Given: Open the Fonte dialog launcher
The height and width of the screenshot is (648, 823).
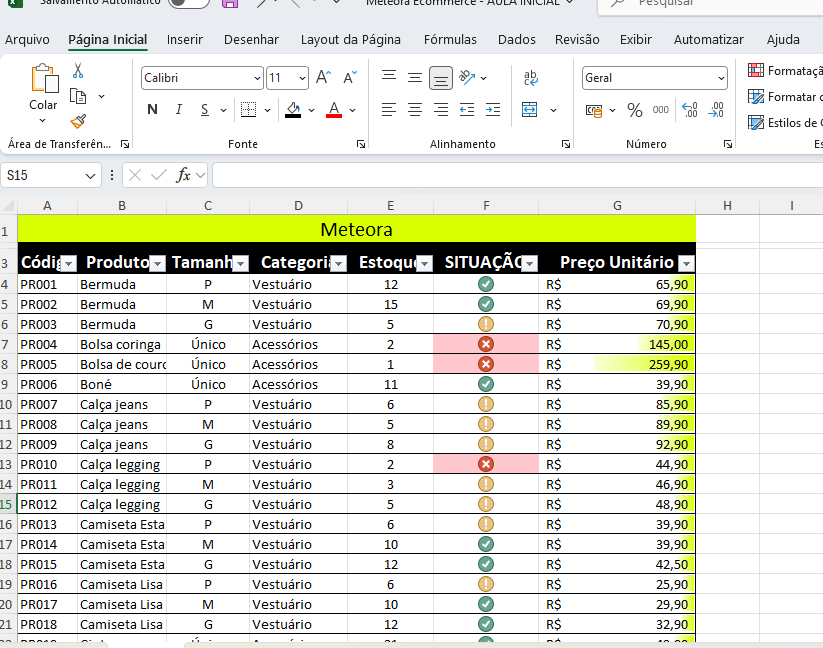Looking at the screenshot, I should point(361,144).
